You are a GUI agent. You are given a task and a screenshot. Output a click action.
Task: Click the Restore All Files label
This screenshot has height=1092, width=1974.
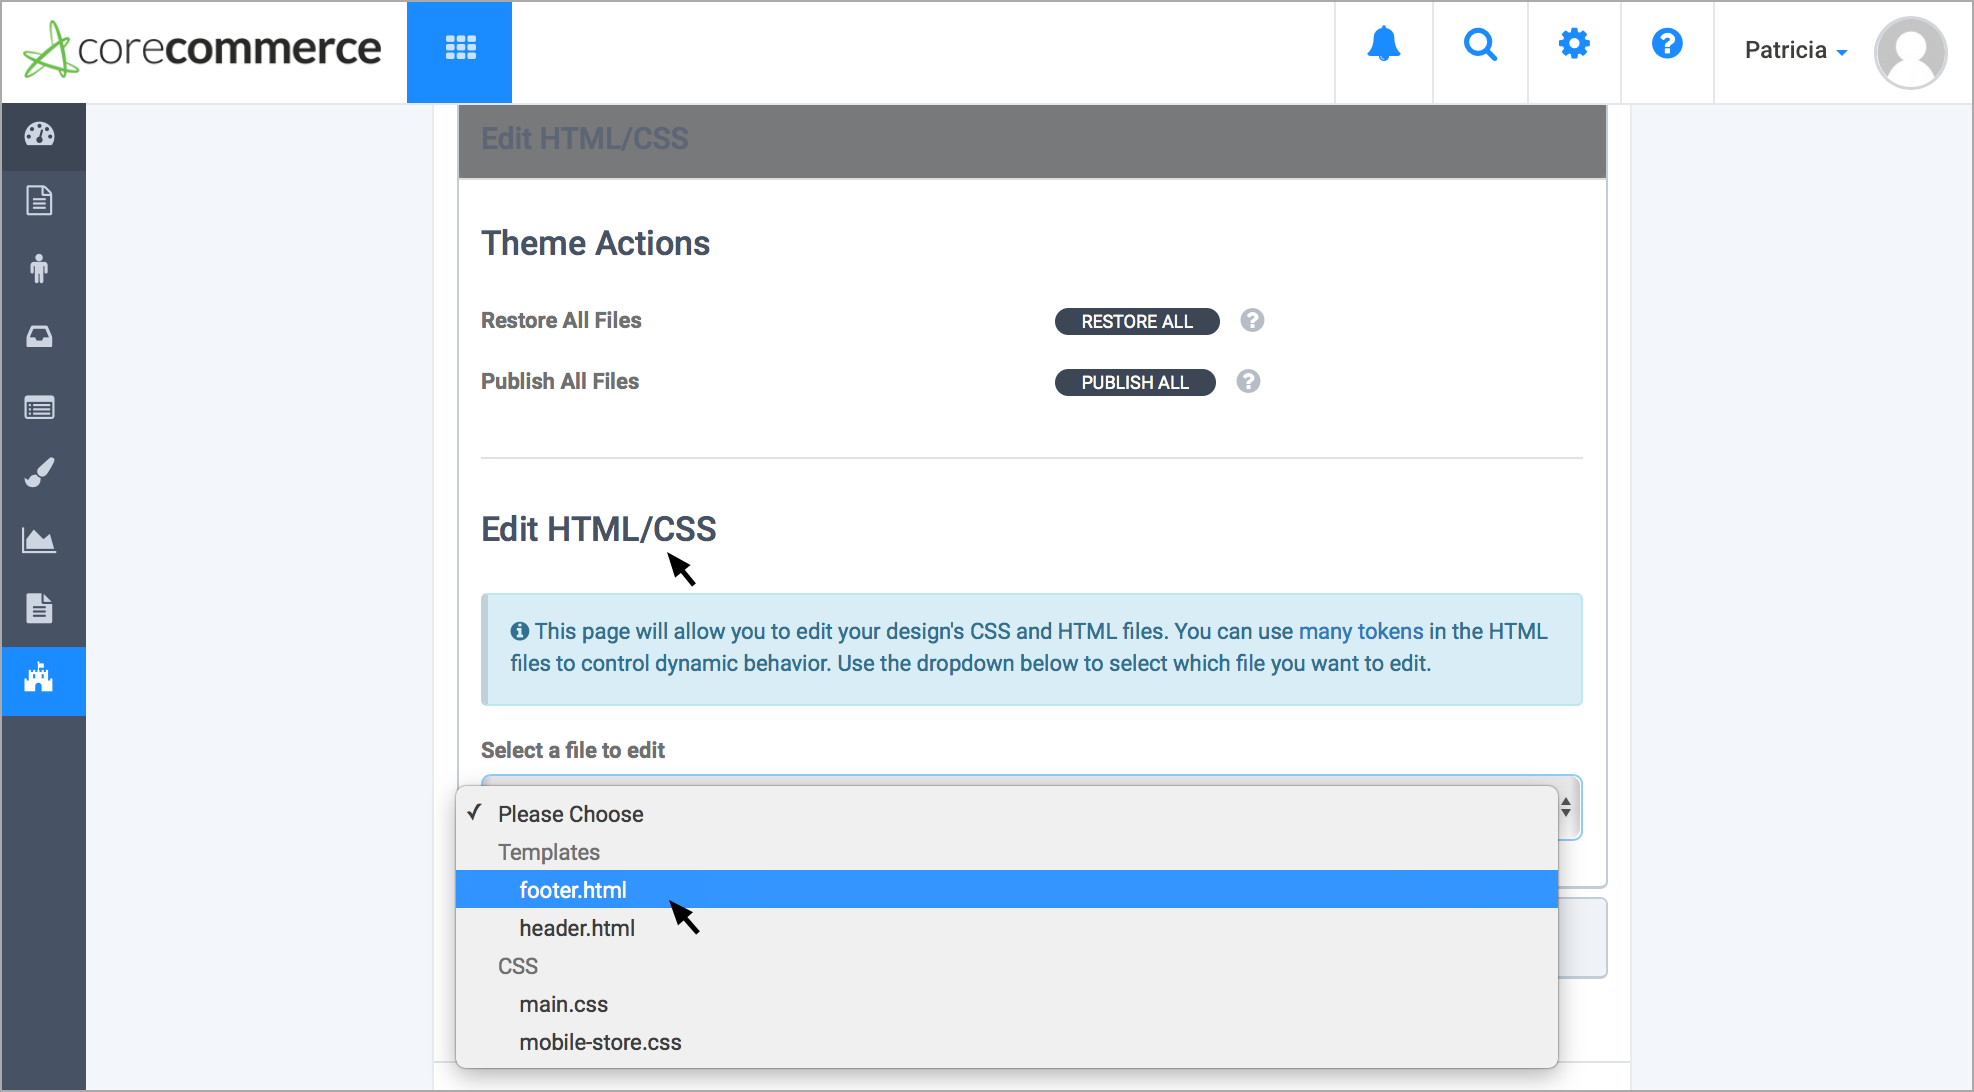tap(561, 320)
